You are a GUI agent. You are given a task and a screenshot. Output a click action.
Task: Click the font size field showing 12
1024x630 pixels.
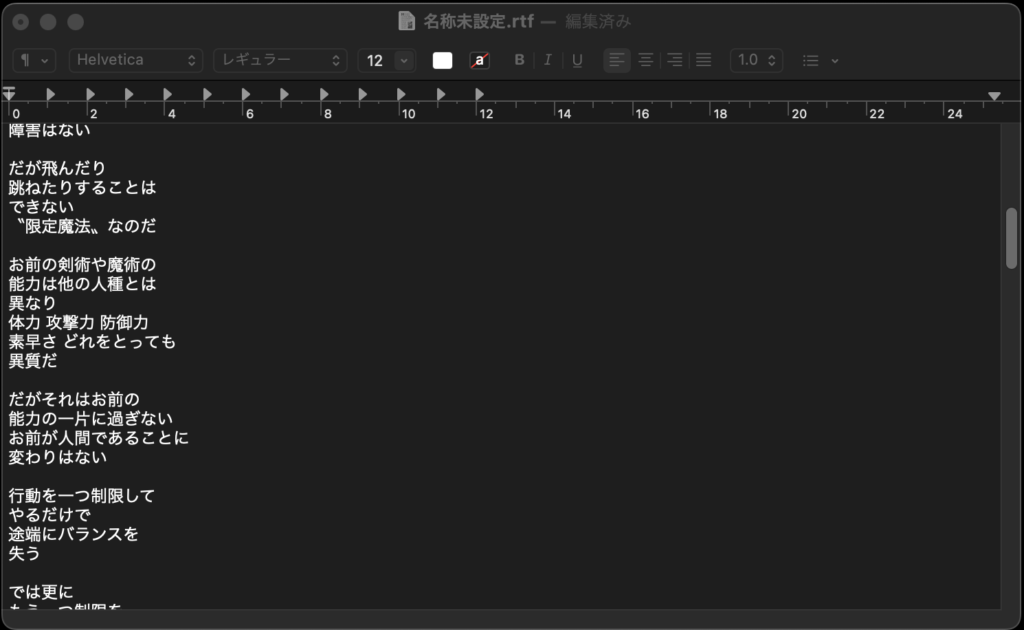376,60
